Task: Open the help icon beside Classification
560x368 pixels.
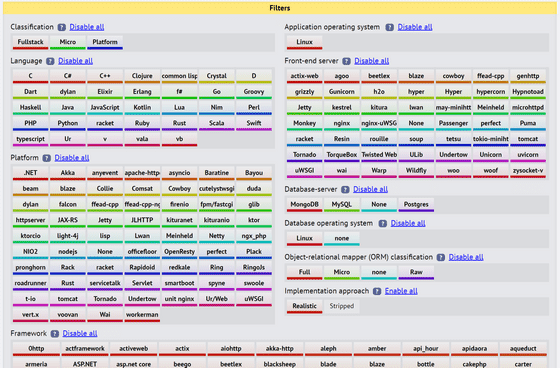Action: click(62, 27)
